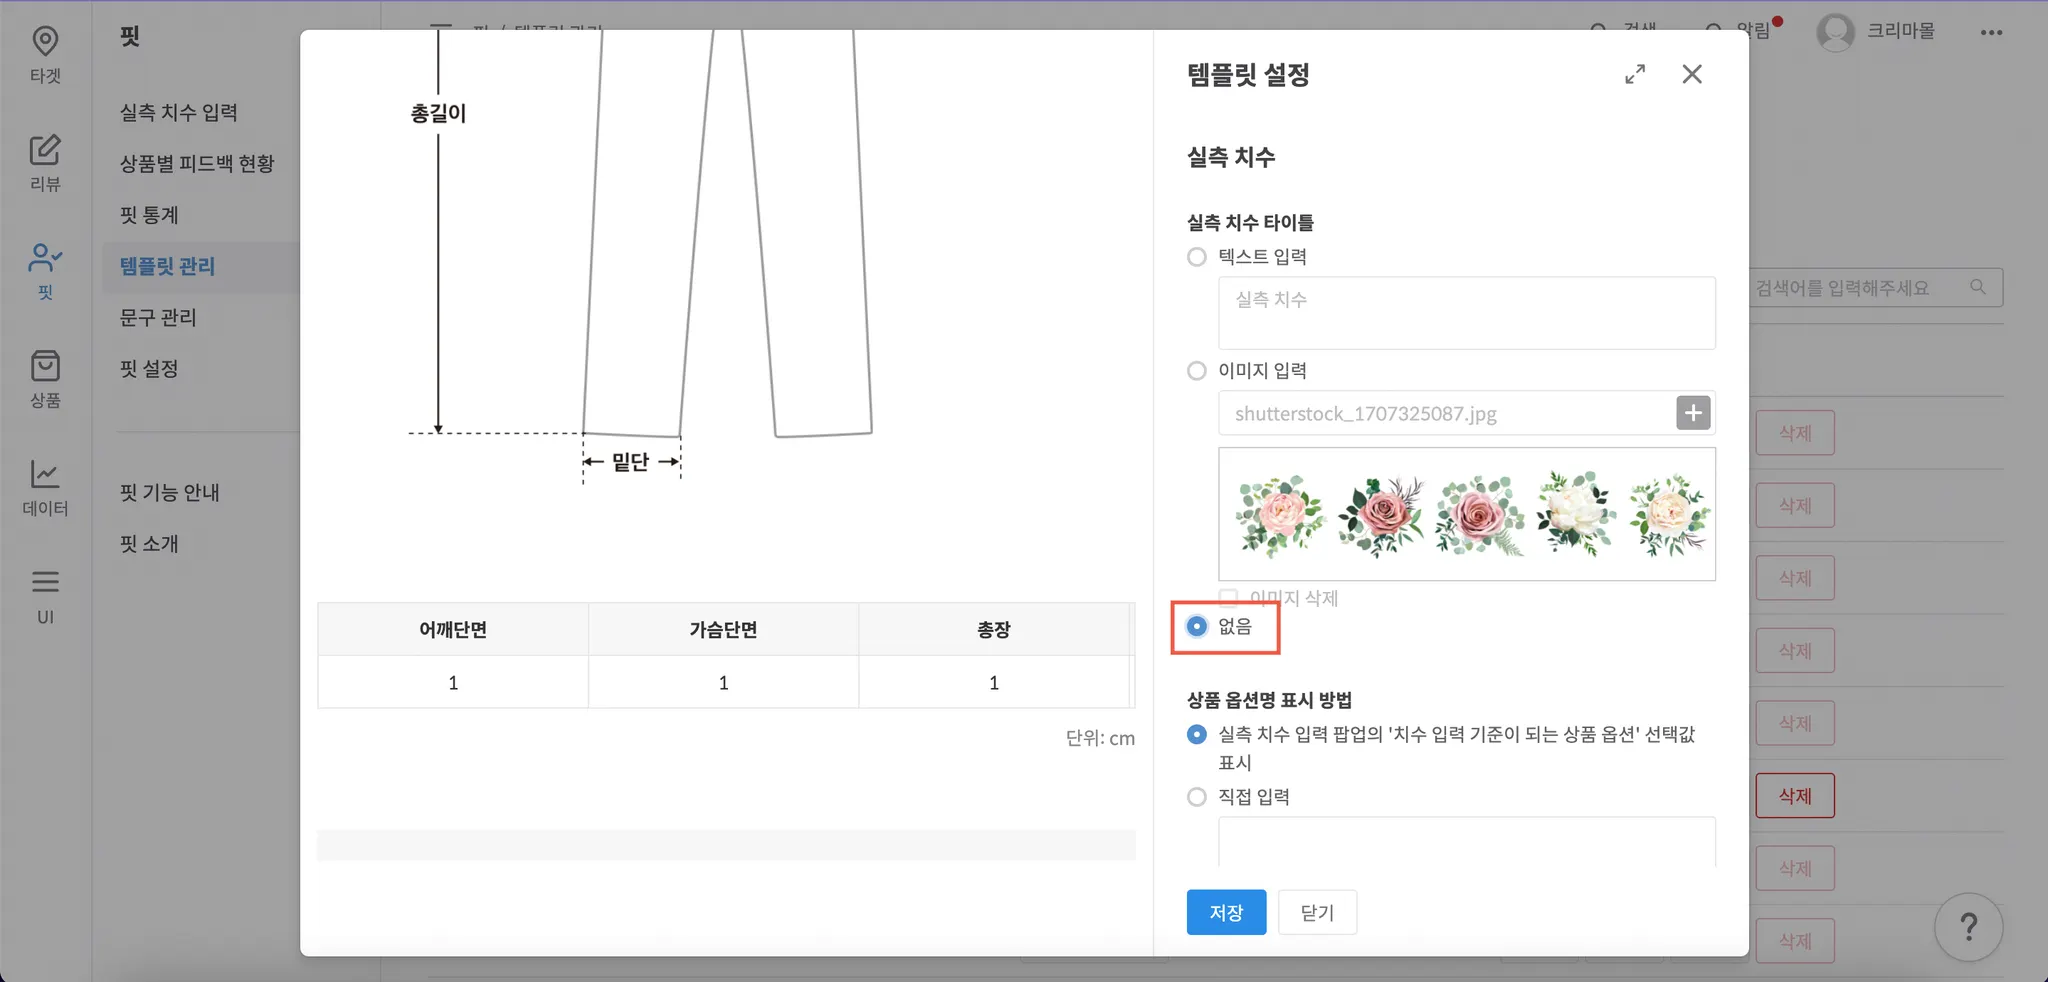Open the 리뷰 edit icon in sidebar

coord(45,150)
